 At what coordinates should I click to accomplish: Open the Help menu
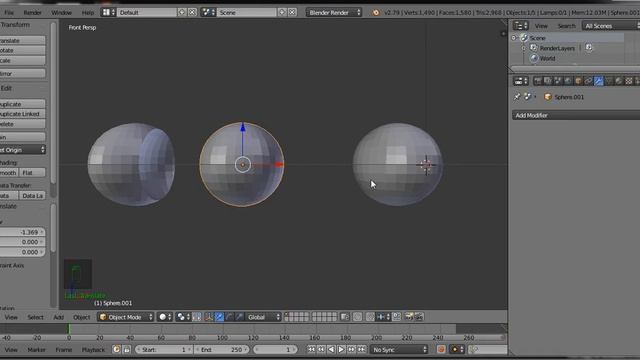pos(87,13)
